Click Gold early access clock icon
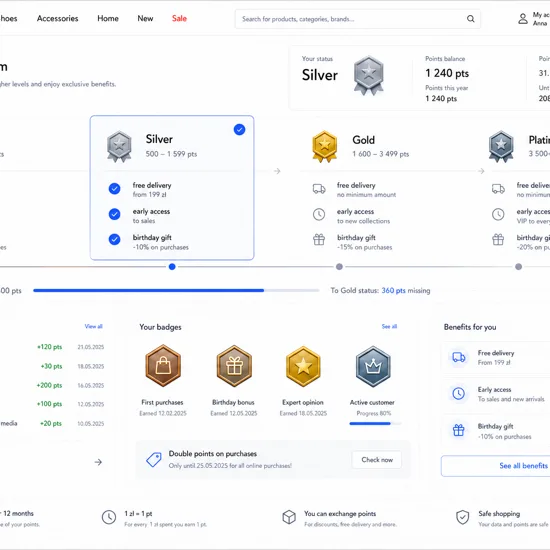The image size is (550, 550). [x=319, y=214]
